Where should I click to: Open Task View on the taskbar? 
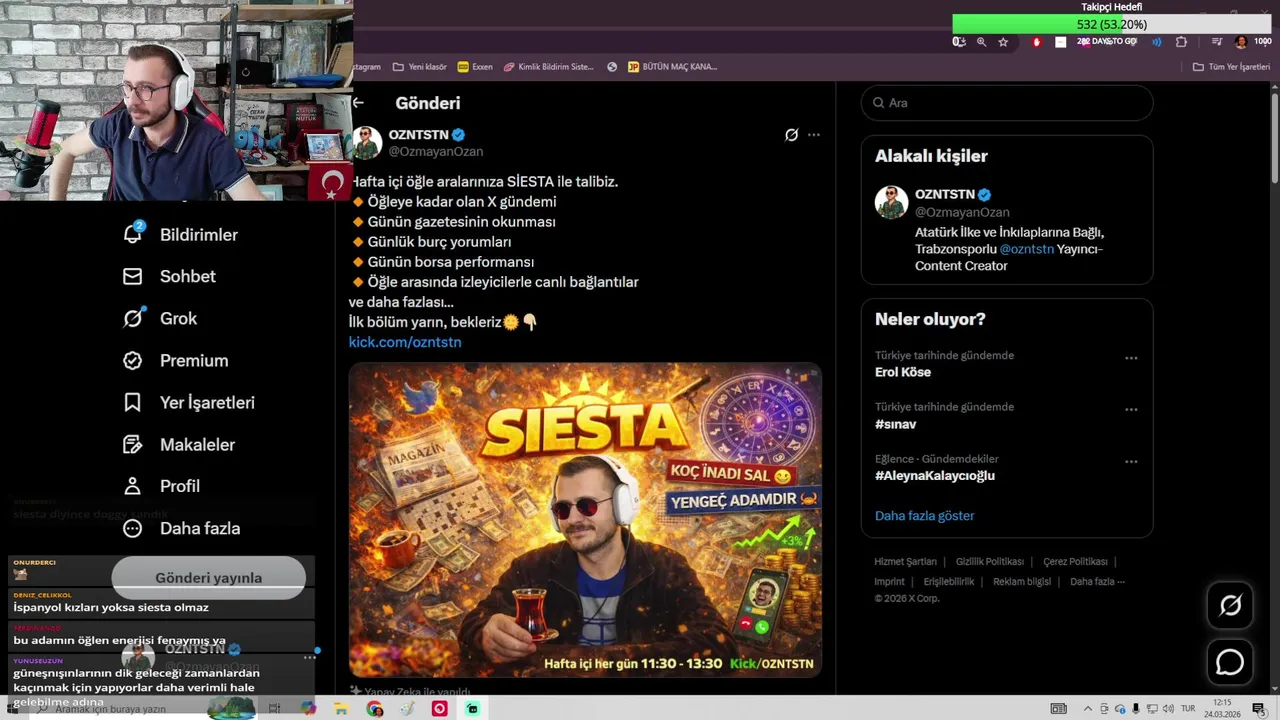(x=275, y=709)
